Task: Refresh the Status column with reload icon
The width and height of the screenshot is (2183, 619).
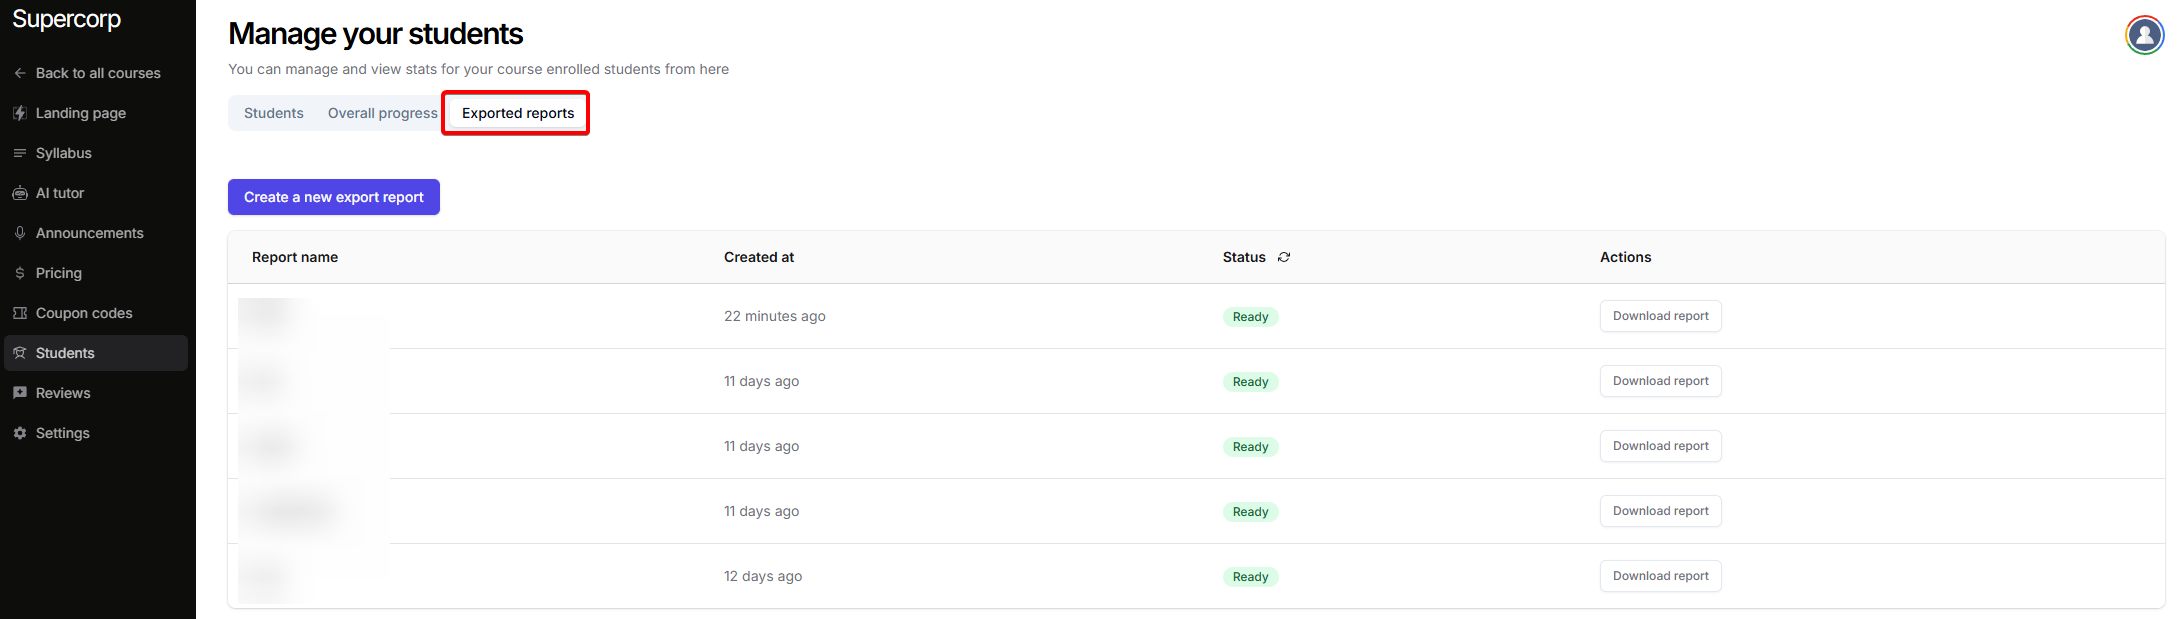Action: [x=1284, y=257]
